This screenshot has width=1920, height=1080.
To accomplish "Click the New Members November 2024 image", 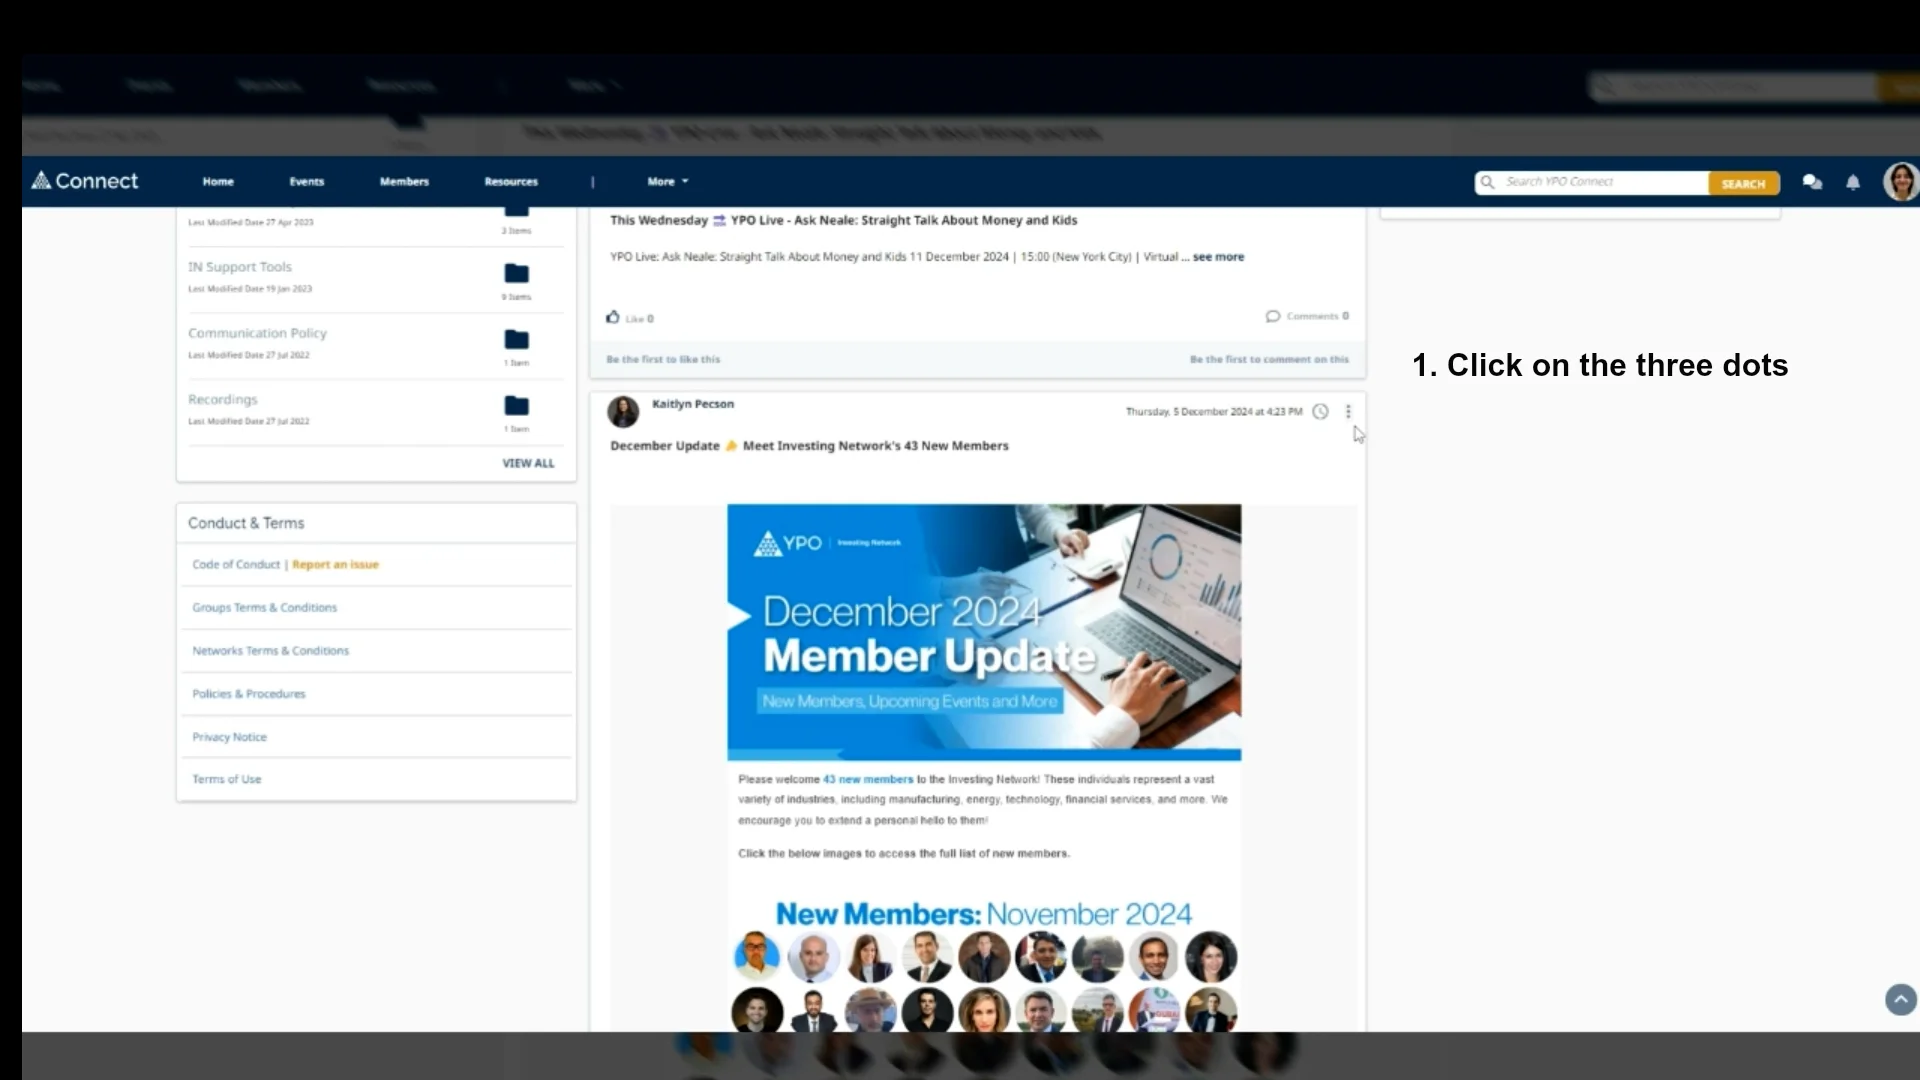I will [x=984, y=965].
